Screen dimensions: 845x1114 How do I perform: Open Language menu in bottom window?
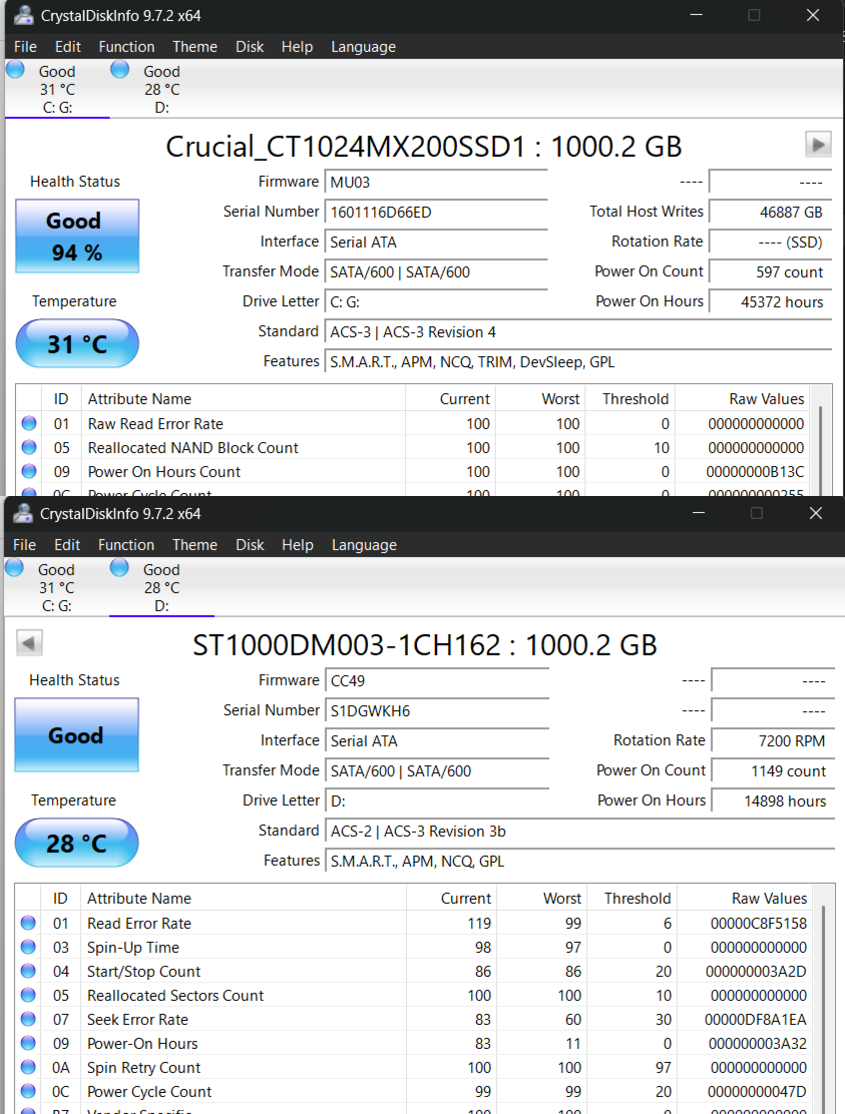pos(364,545)
